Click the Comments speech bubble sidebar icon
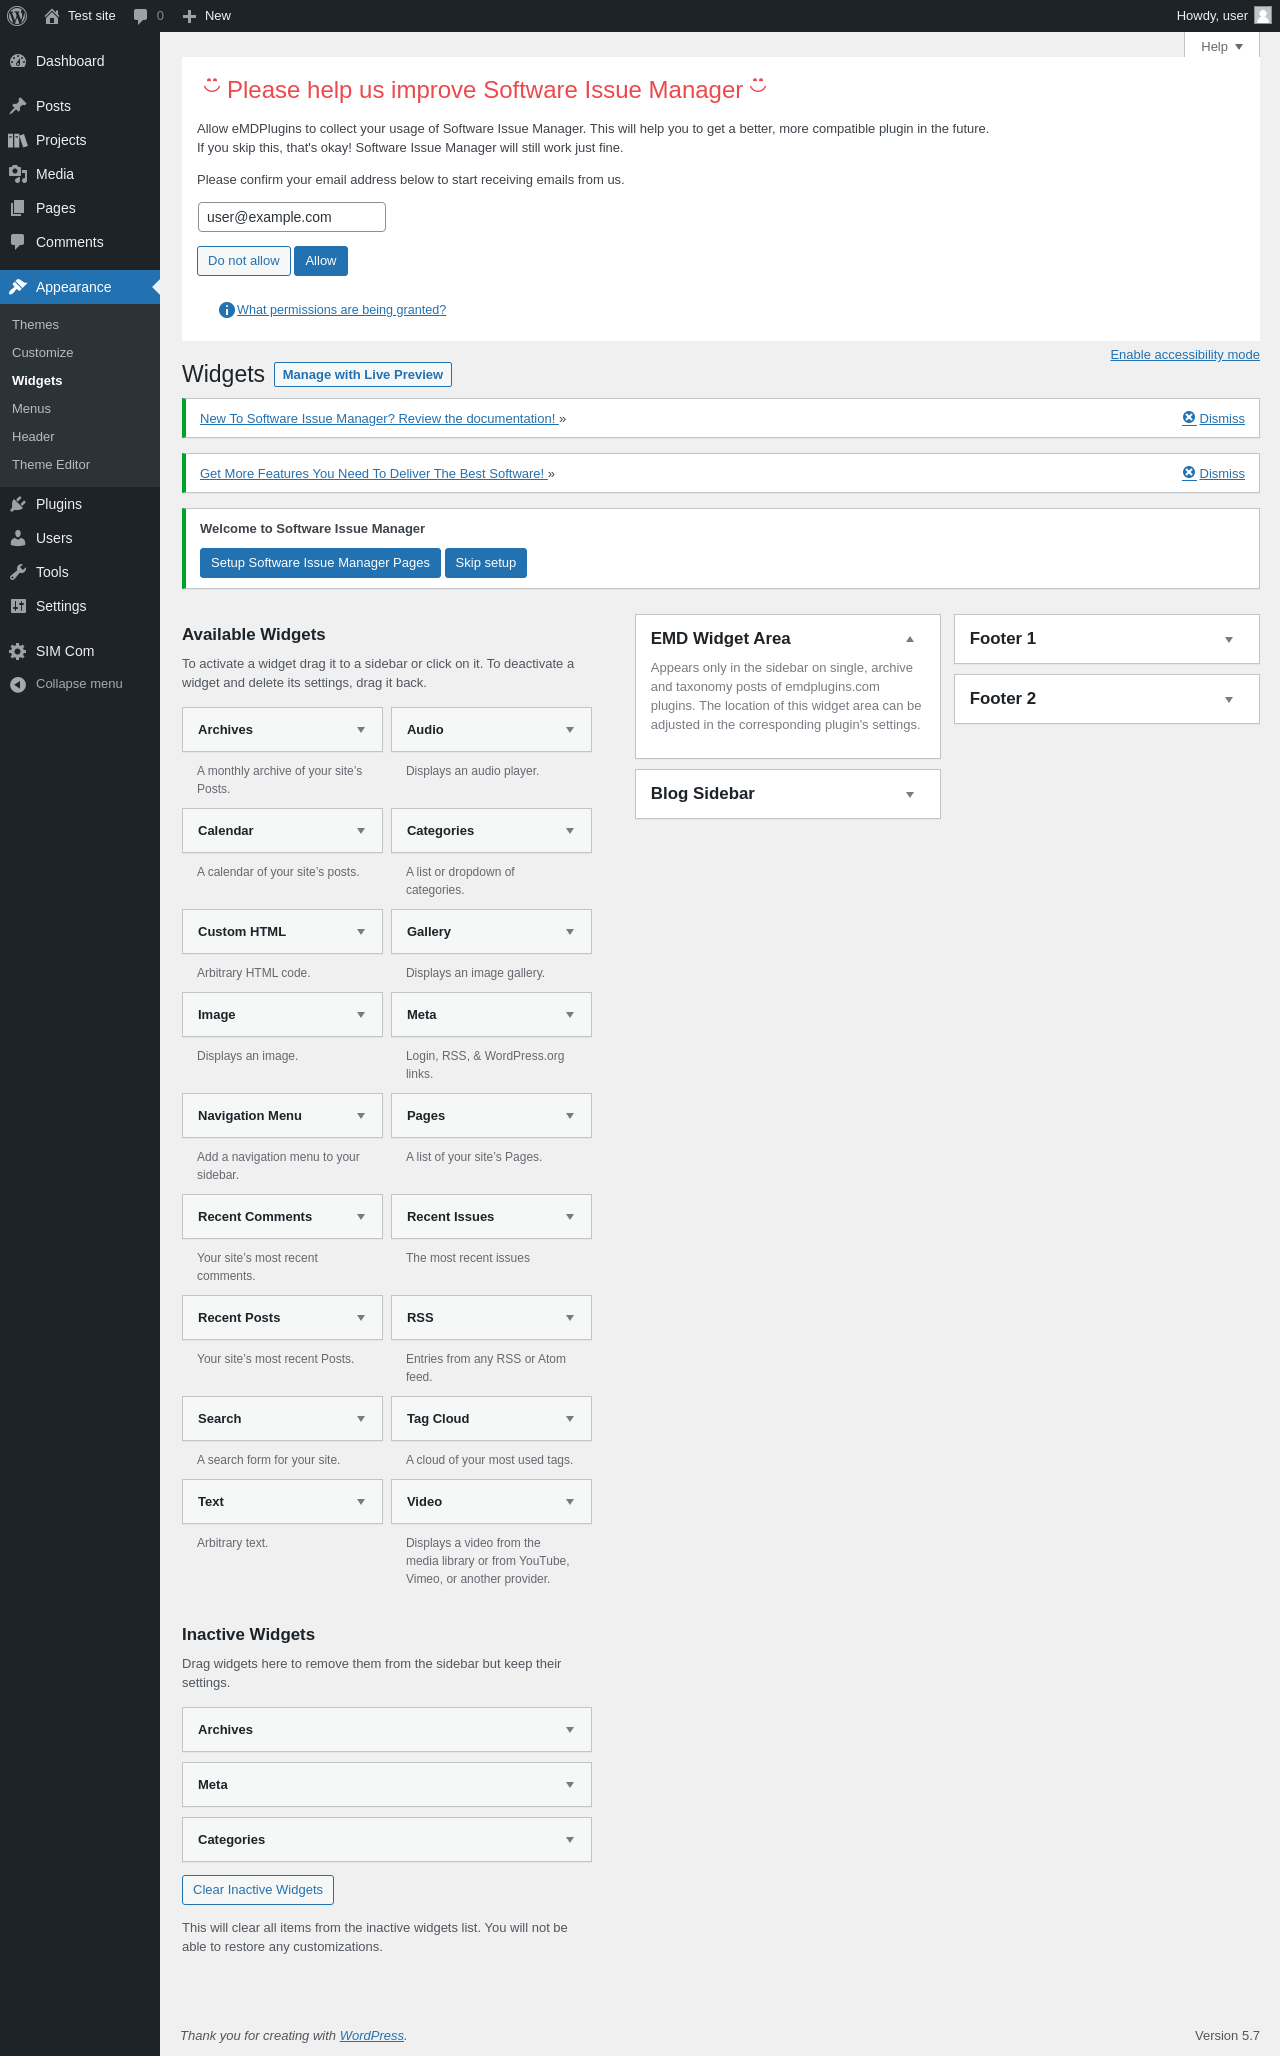 click(18, 242)
